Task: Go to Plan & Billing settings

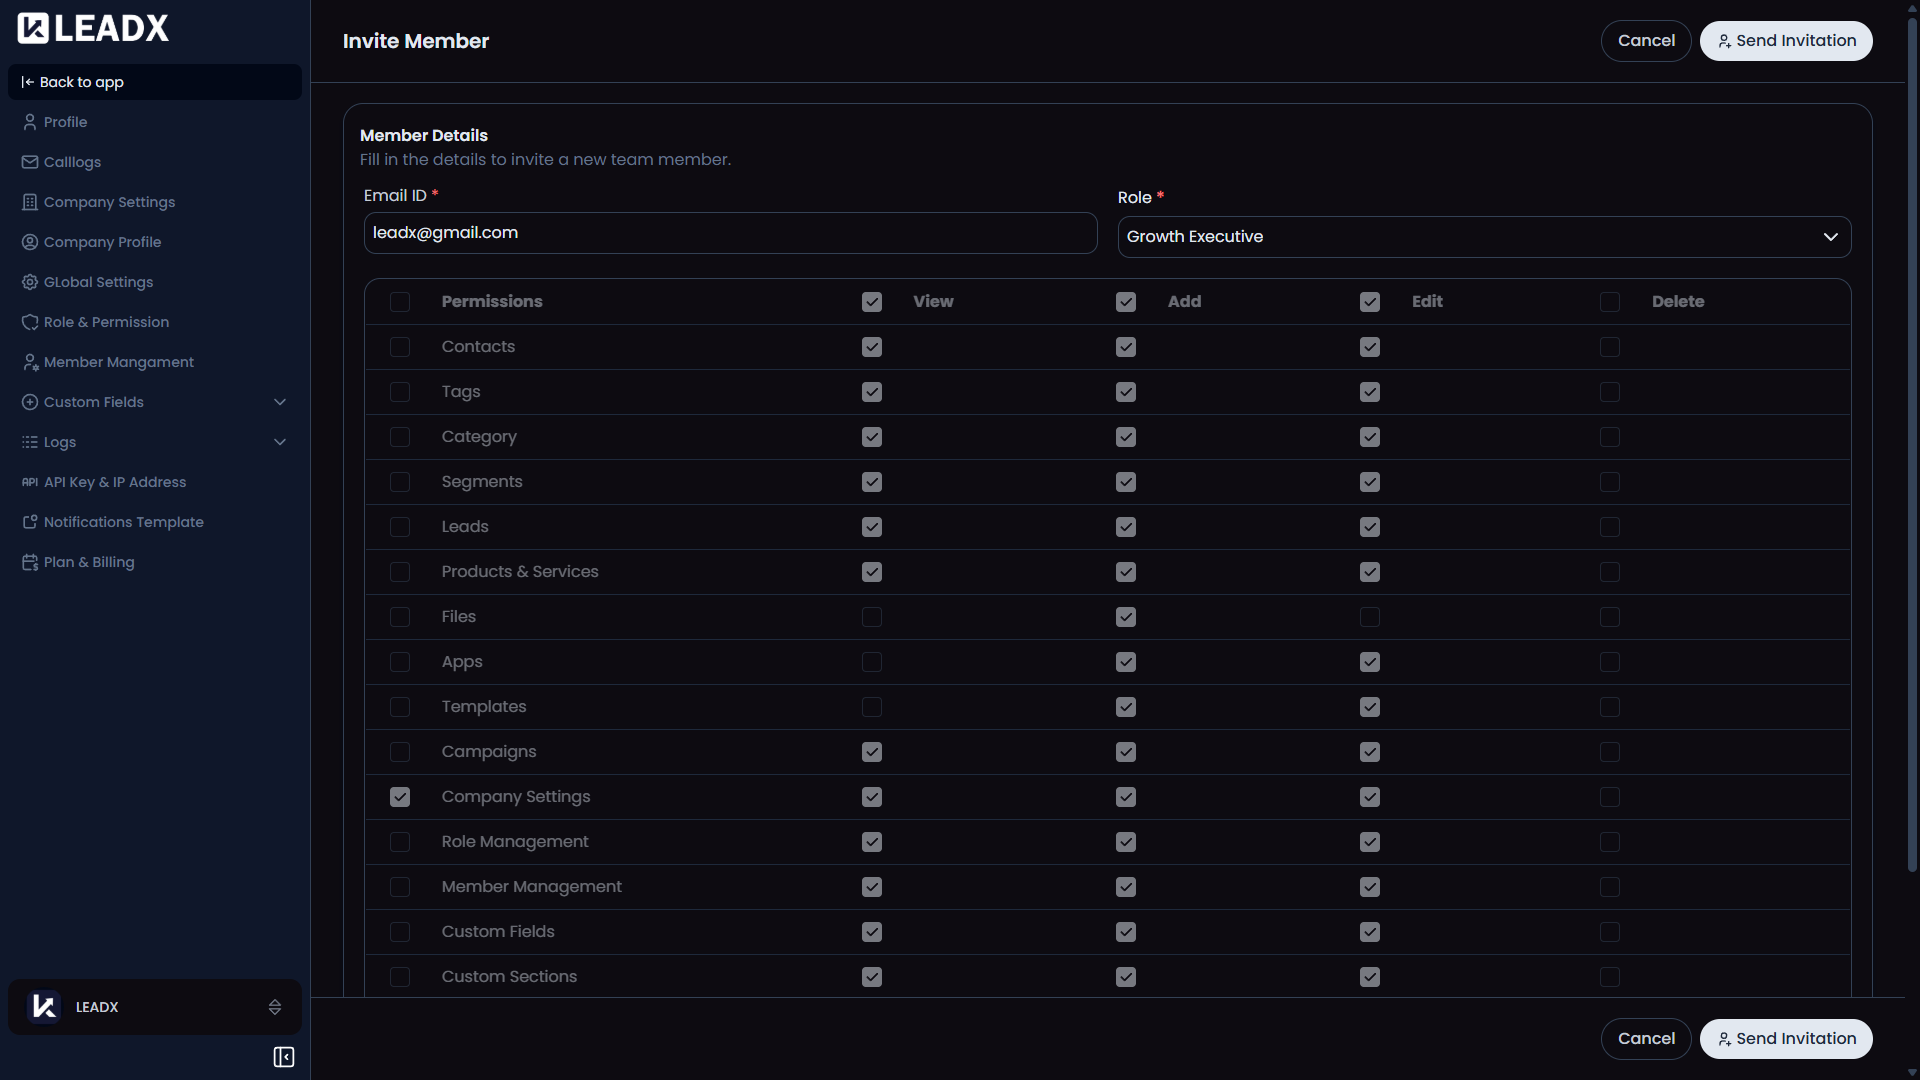Action: pos(88,562)
